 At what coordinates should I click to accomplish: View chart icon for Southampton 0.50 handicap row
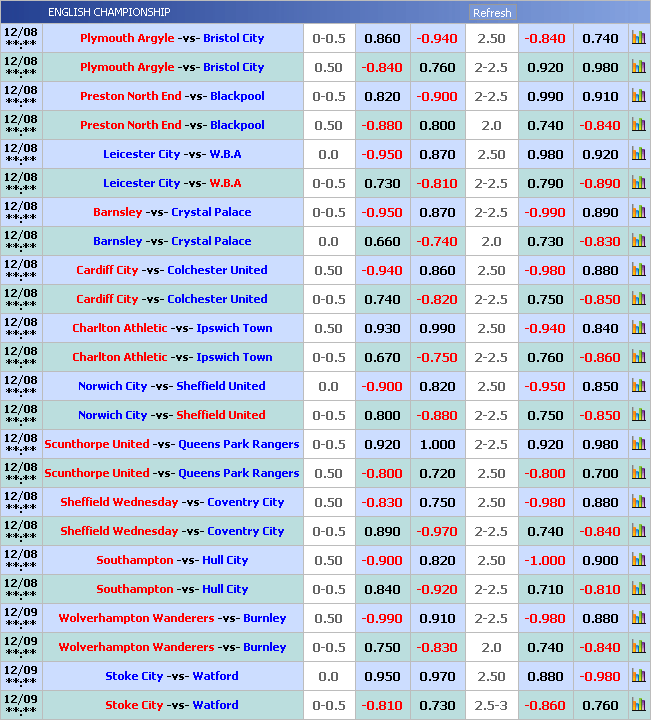click(x=639, y=560)
